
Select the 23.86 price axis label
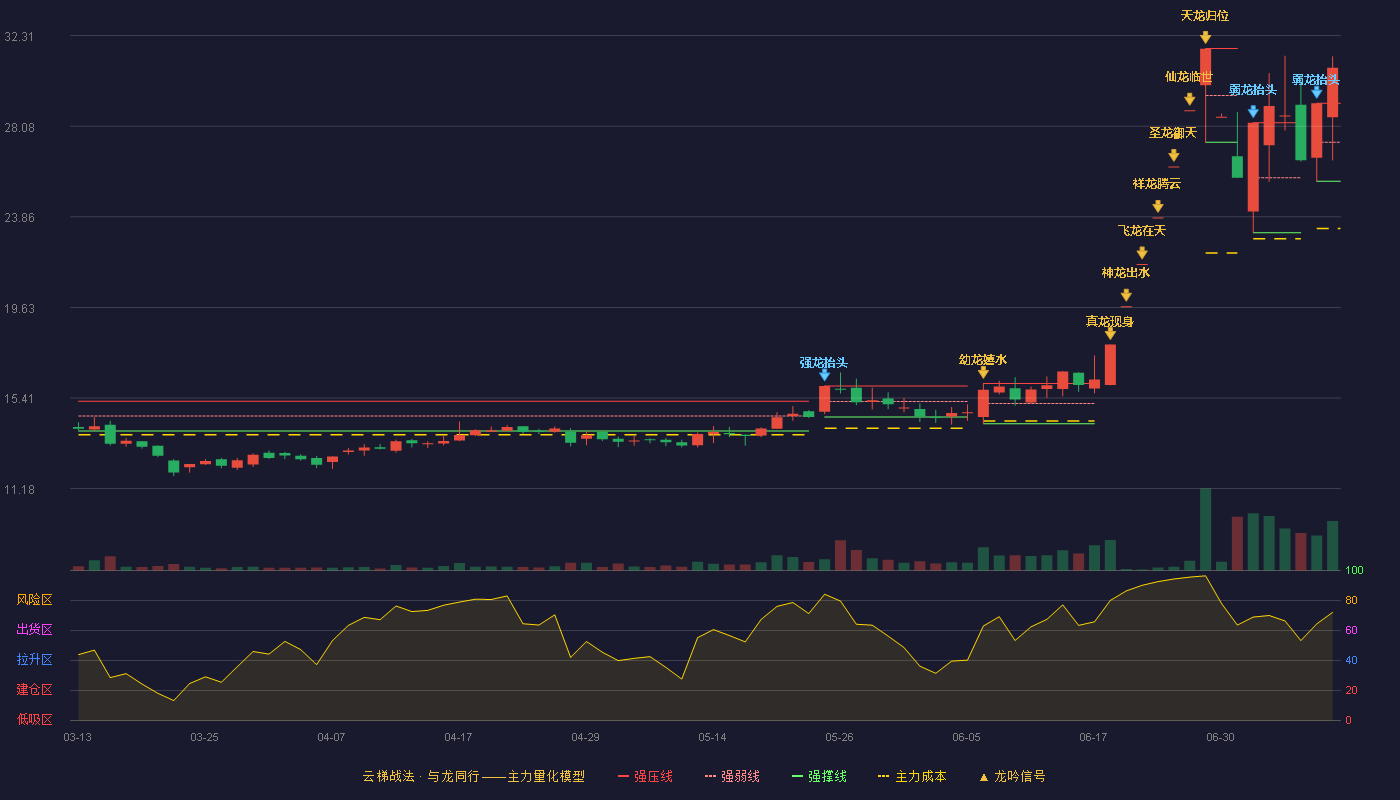(19, 218)
